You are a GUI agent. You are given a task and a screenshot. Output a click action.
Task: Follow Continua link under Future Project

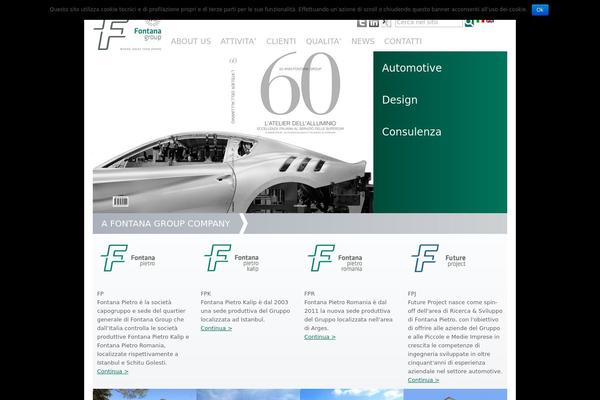[x=423, y=380]
